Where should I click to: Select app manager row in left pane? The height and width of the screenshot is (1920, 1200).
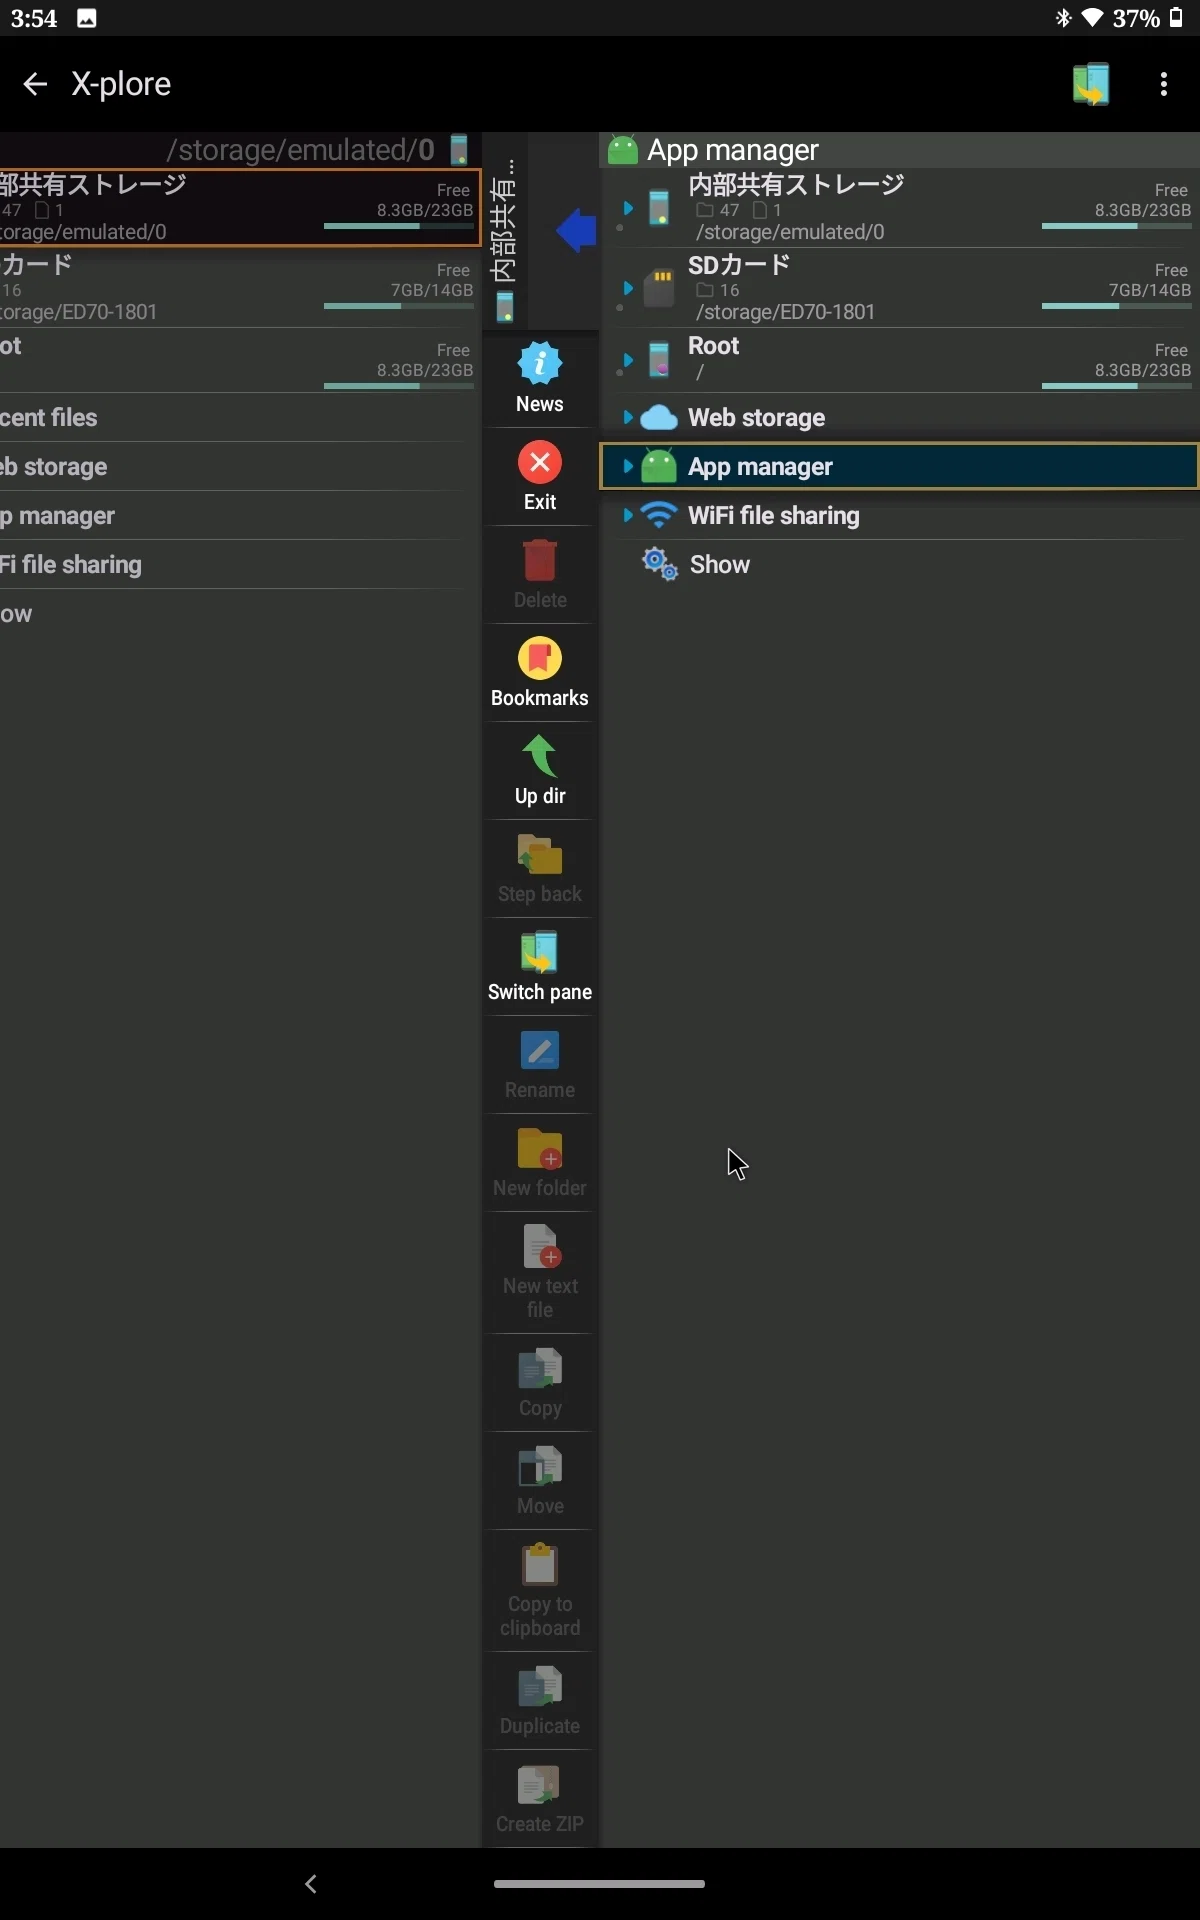(x=240, y=515)
